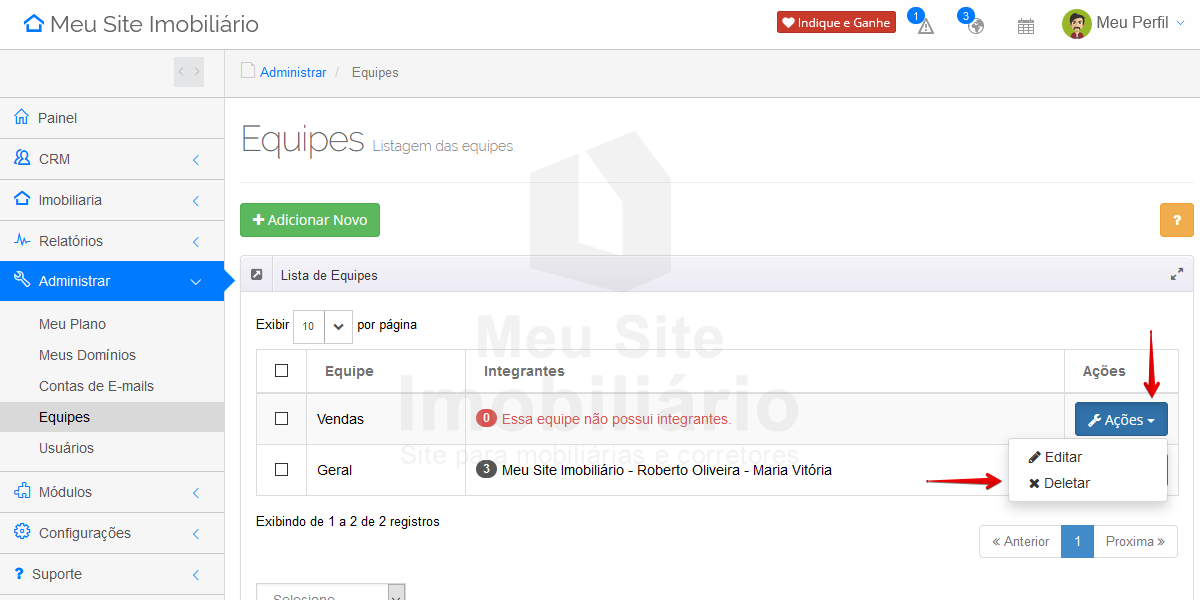Click the Meu Site Imobiliário home logo
This screenshot has height=600, width=1200.
tap(141, 24)
